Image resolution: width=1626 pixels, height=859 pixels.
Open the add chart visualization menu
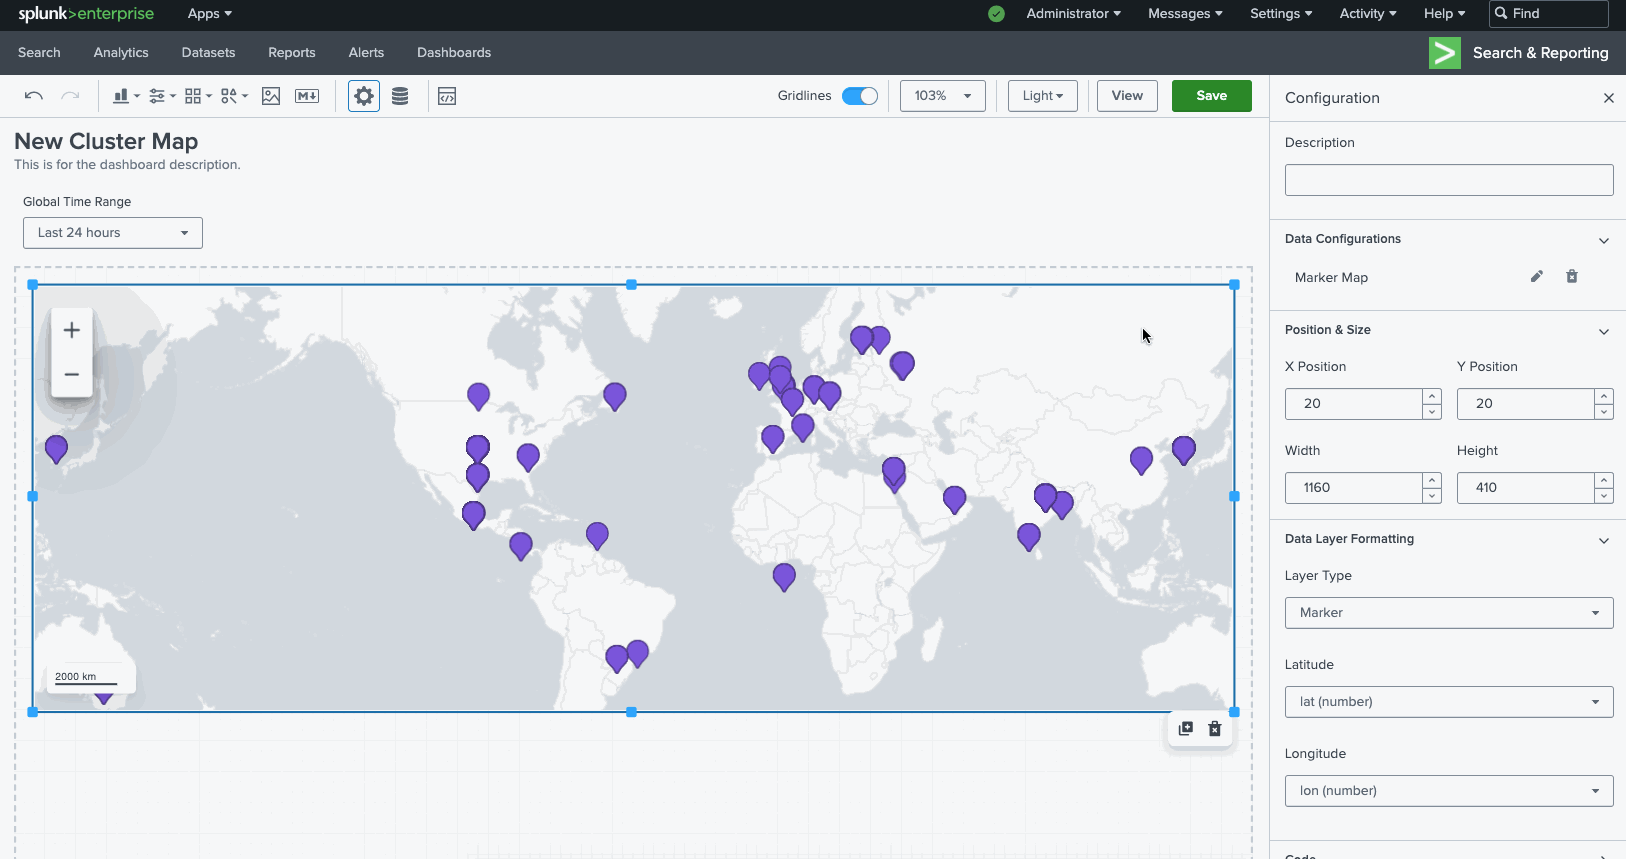125,96
